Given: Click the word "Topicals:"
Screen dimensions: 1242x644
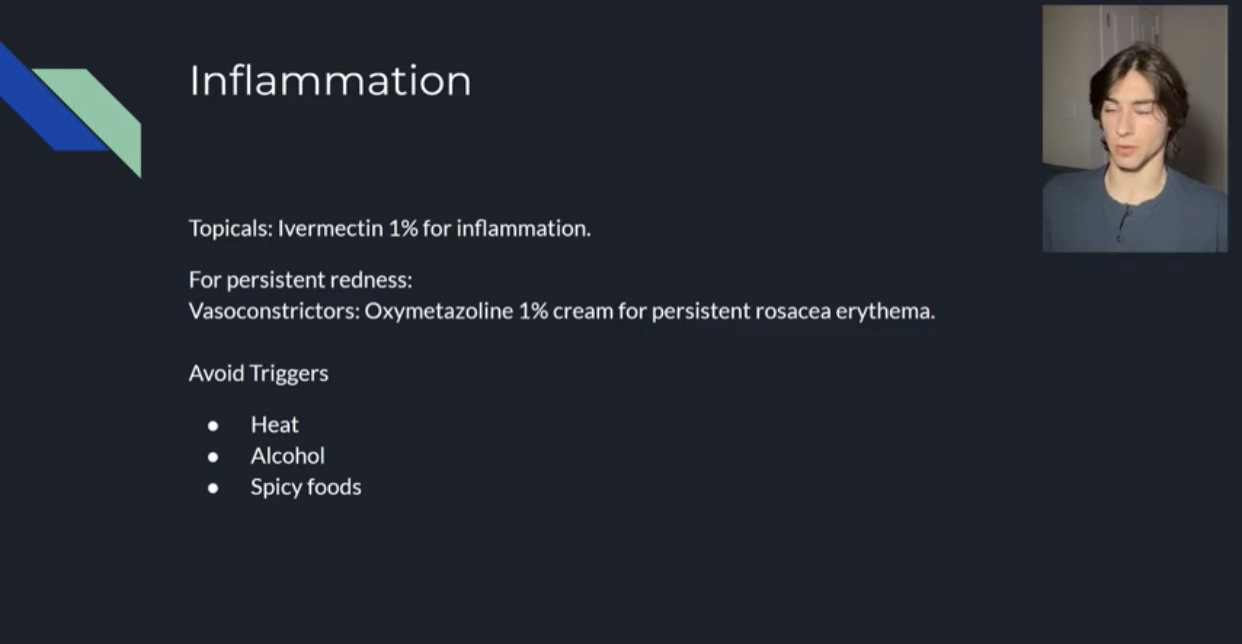Looking at the screenshot, I should pyautogui.click(x=230, y=228).
